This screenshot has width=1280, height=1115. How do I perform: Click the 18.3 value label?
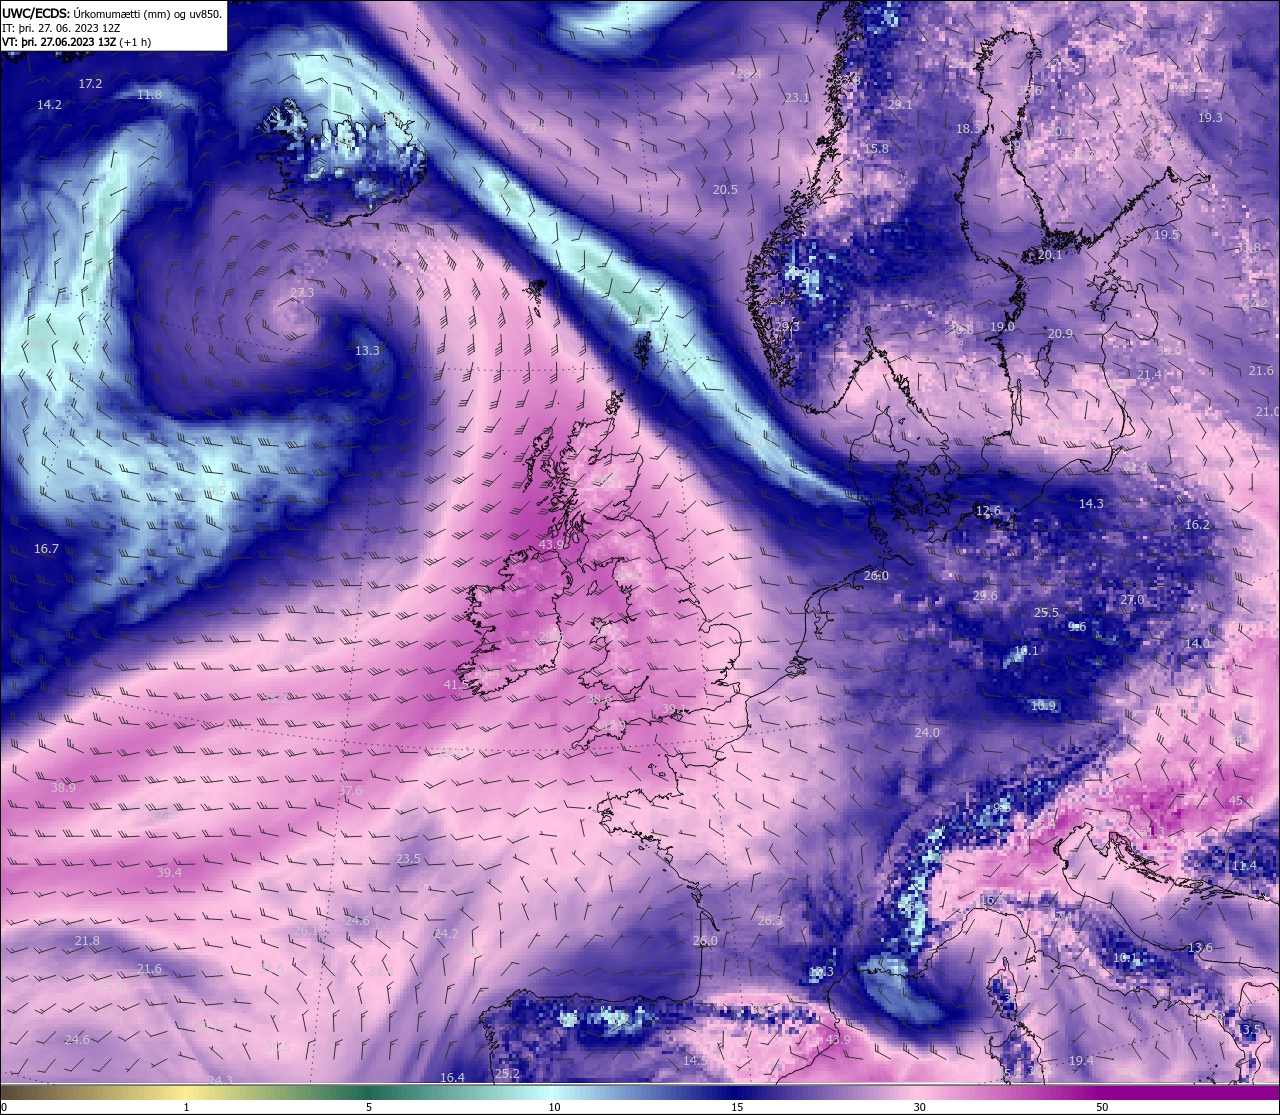click(968, 129)
